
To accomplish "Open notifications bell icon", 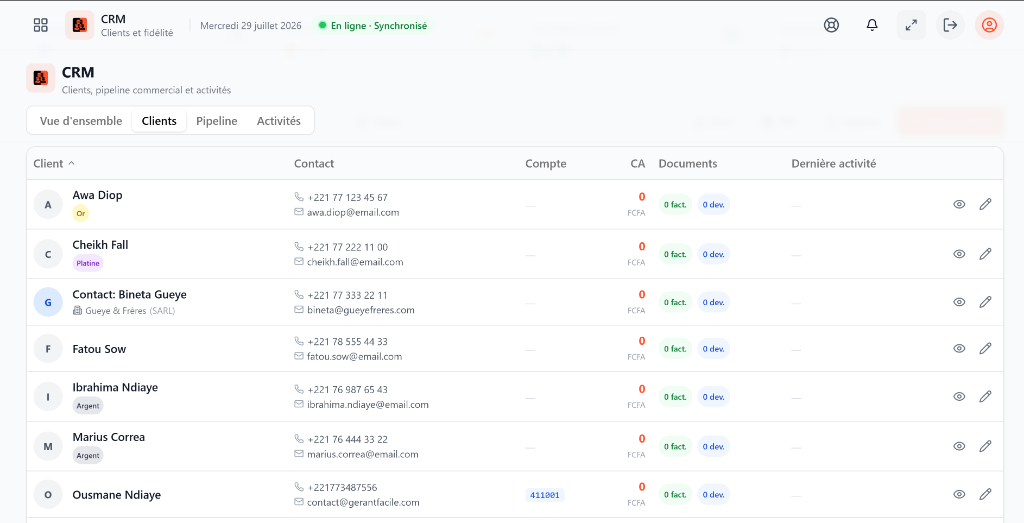I will click(x=872, y=25).
